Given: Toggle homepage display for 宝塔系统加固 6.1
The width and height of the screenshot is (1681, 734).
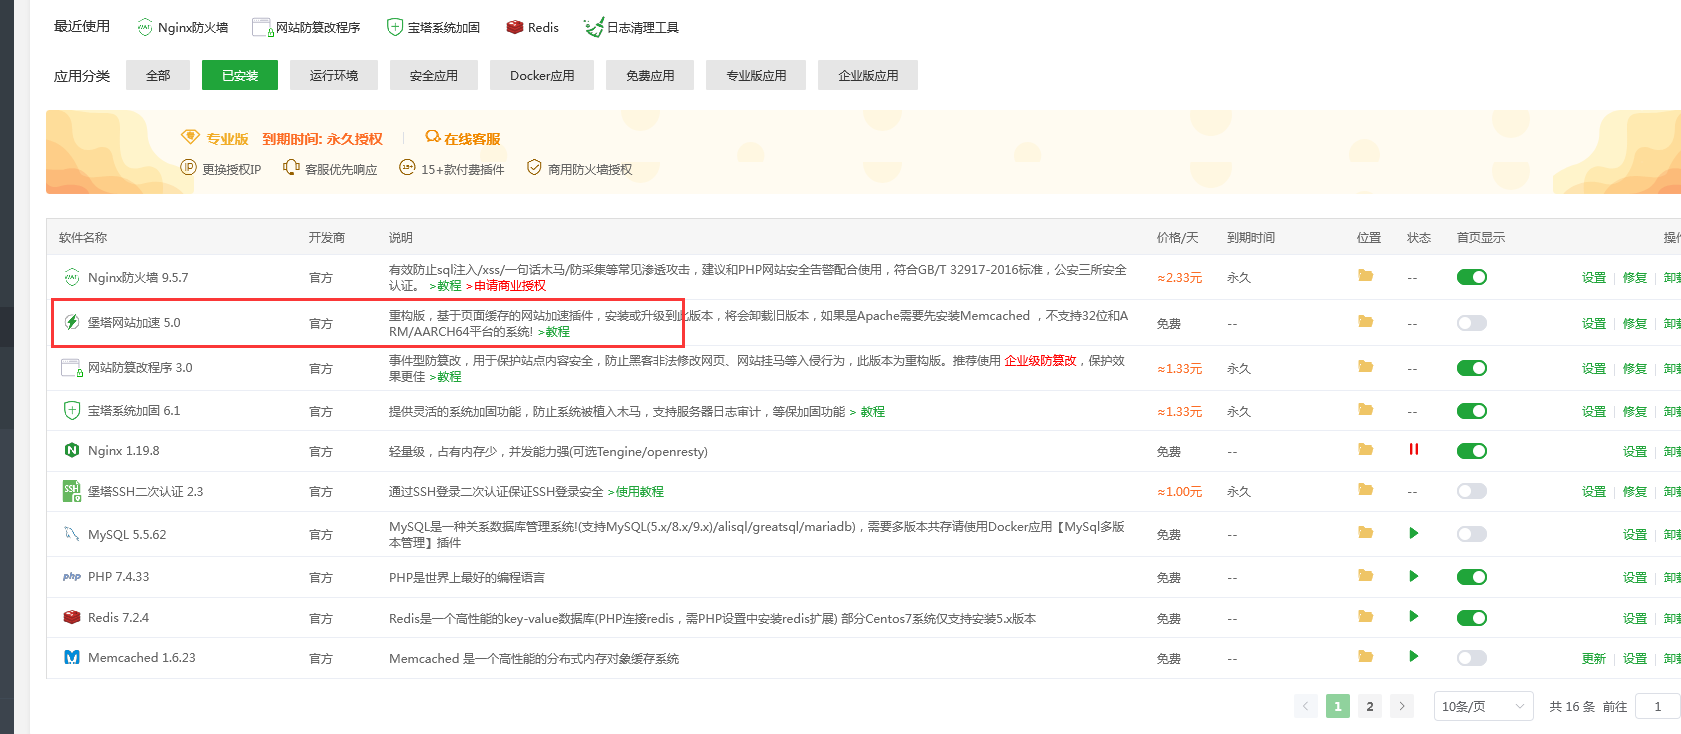Looking at the screenshot, I should coord(1472,411).
